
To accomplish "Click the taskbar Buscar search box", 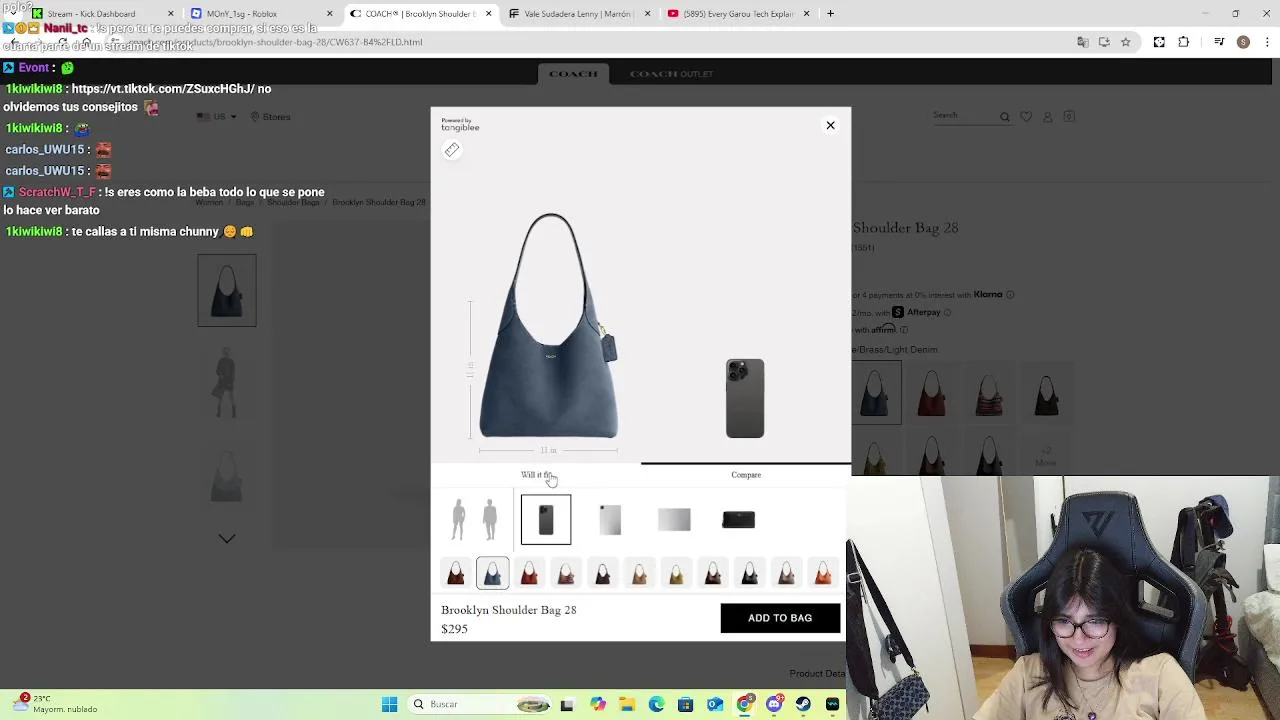I will (x=480, y=705).
